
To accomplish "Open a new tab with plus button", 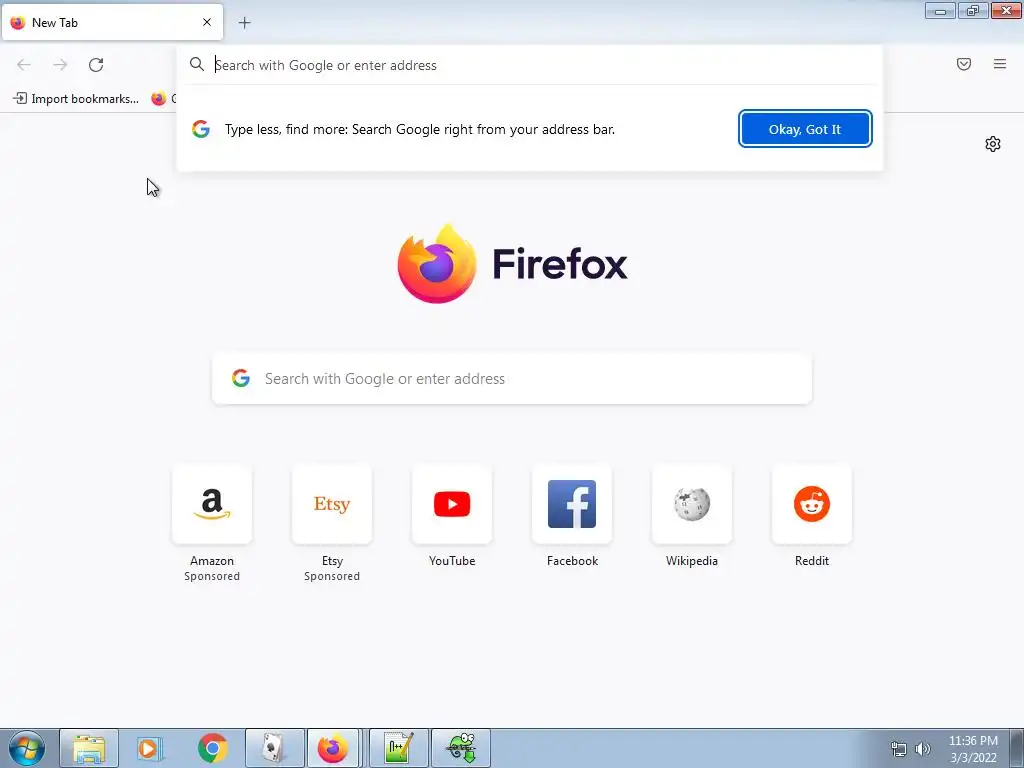I will pos(244,23).
